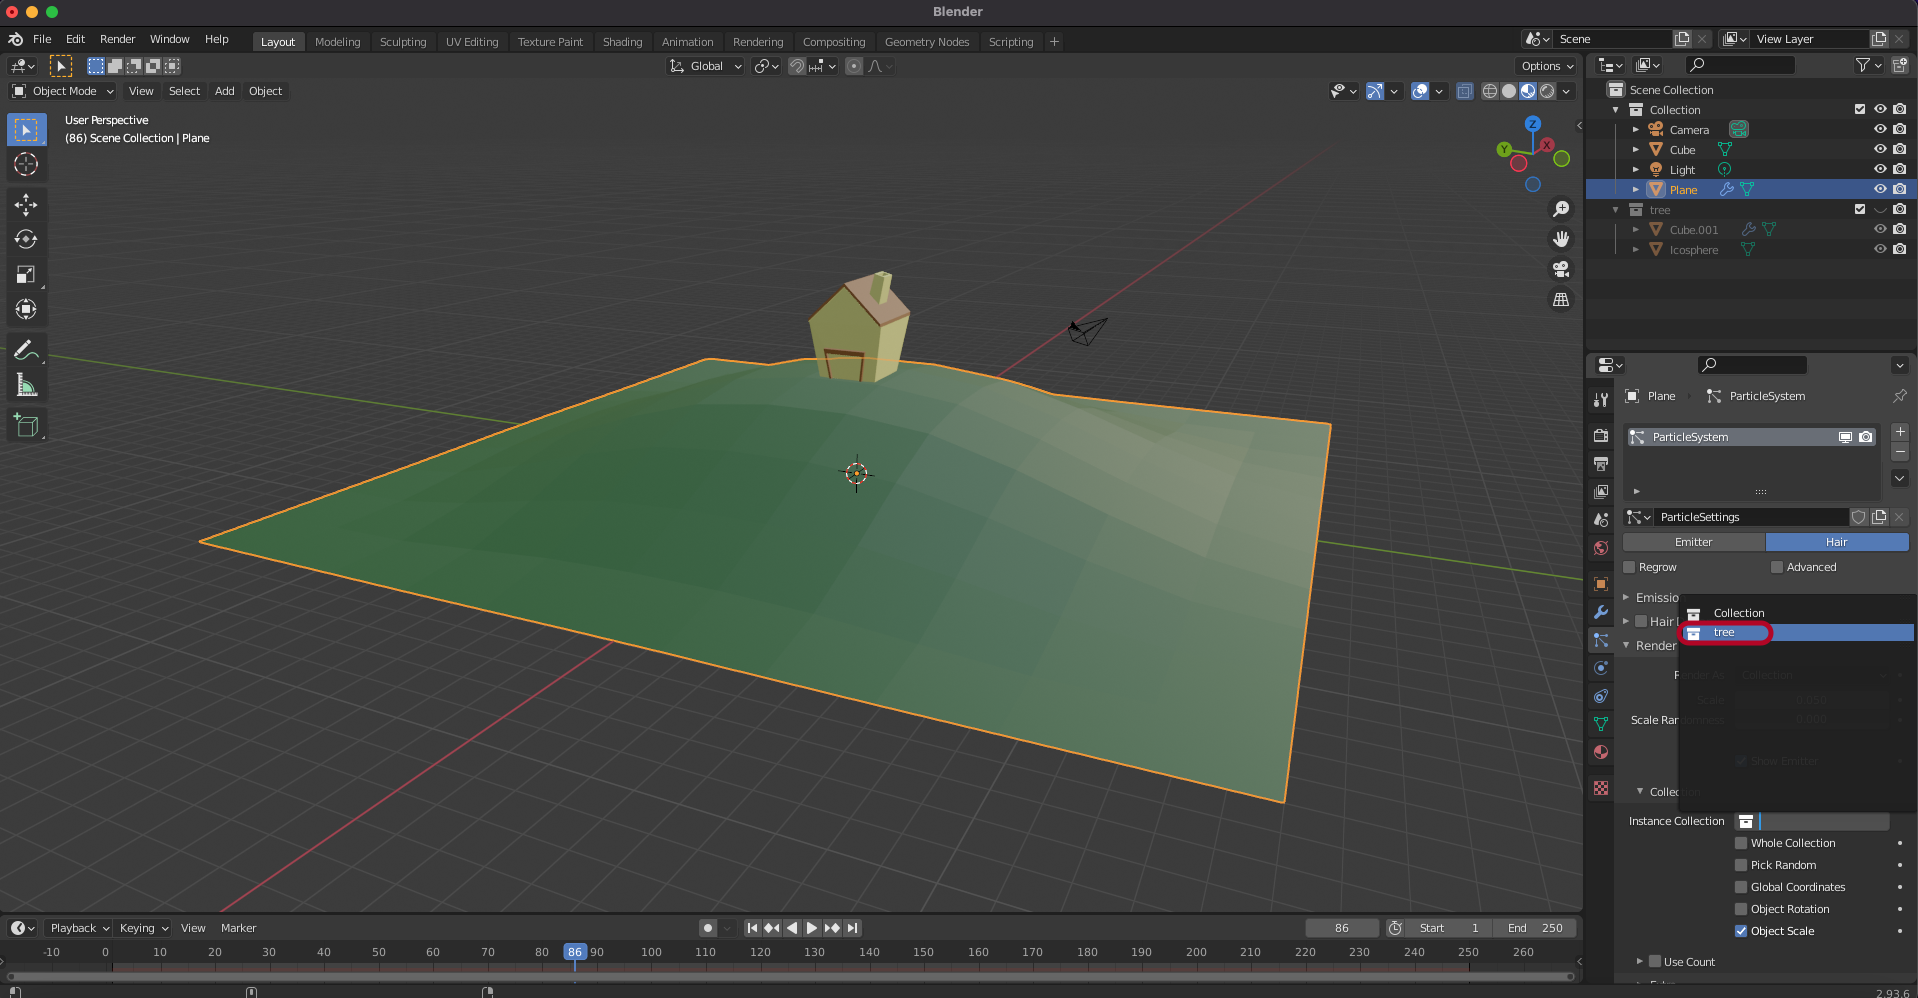1918x998 pixels.
Task: Open the Physics properties tab
Action: click(x=1601, y=668)
